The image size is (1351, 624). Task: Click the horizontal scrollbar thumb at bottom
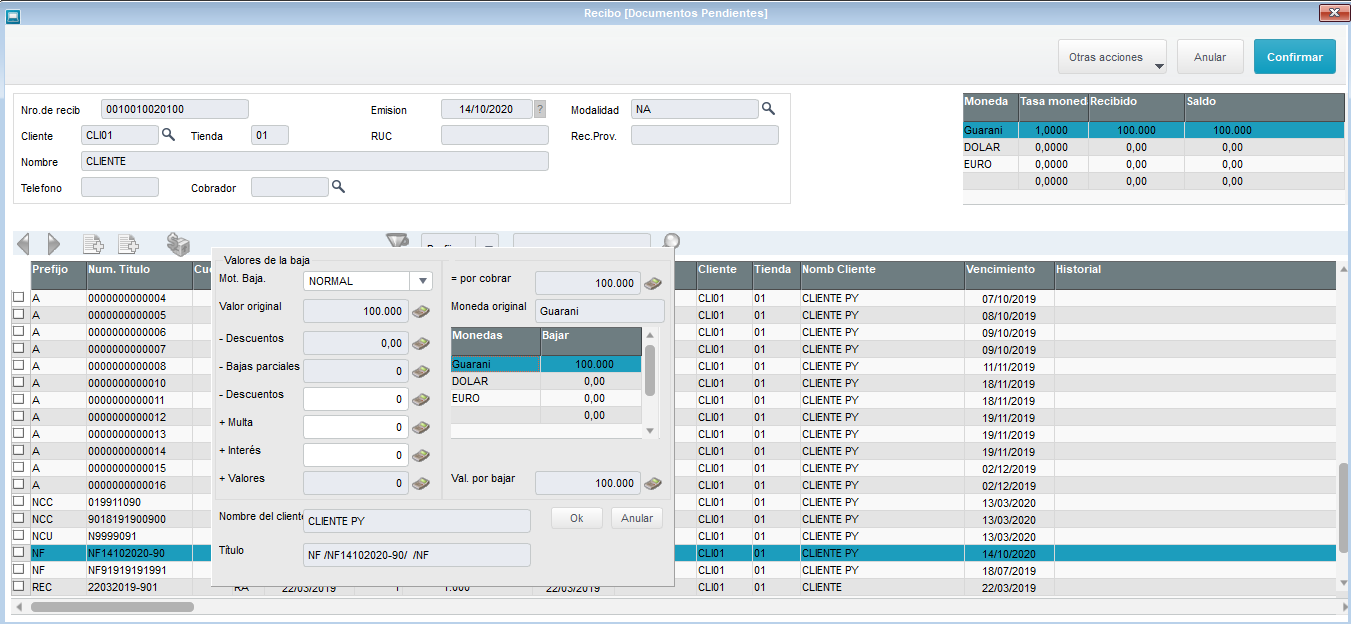pyautogui.click(x=112, y=606)
